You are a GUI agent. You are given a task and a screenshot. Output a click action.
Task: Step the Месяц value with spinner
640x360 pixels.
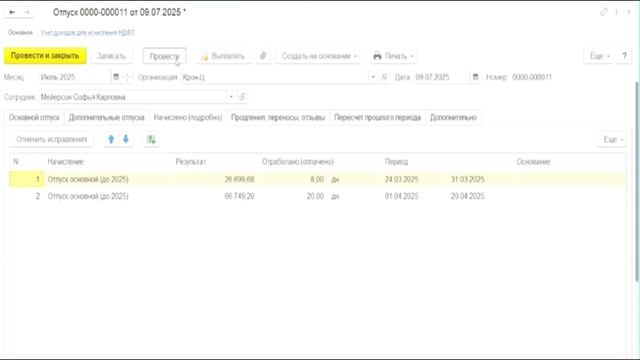click(x=127, y=77)
